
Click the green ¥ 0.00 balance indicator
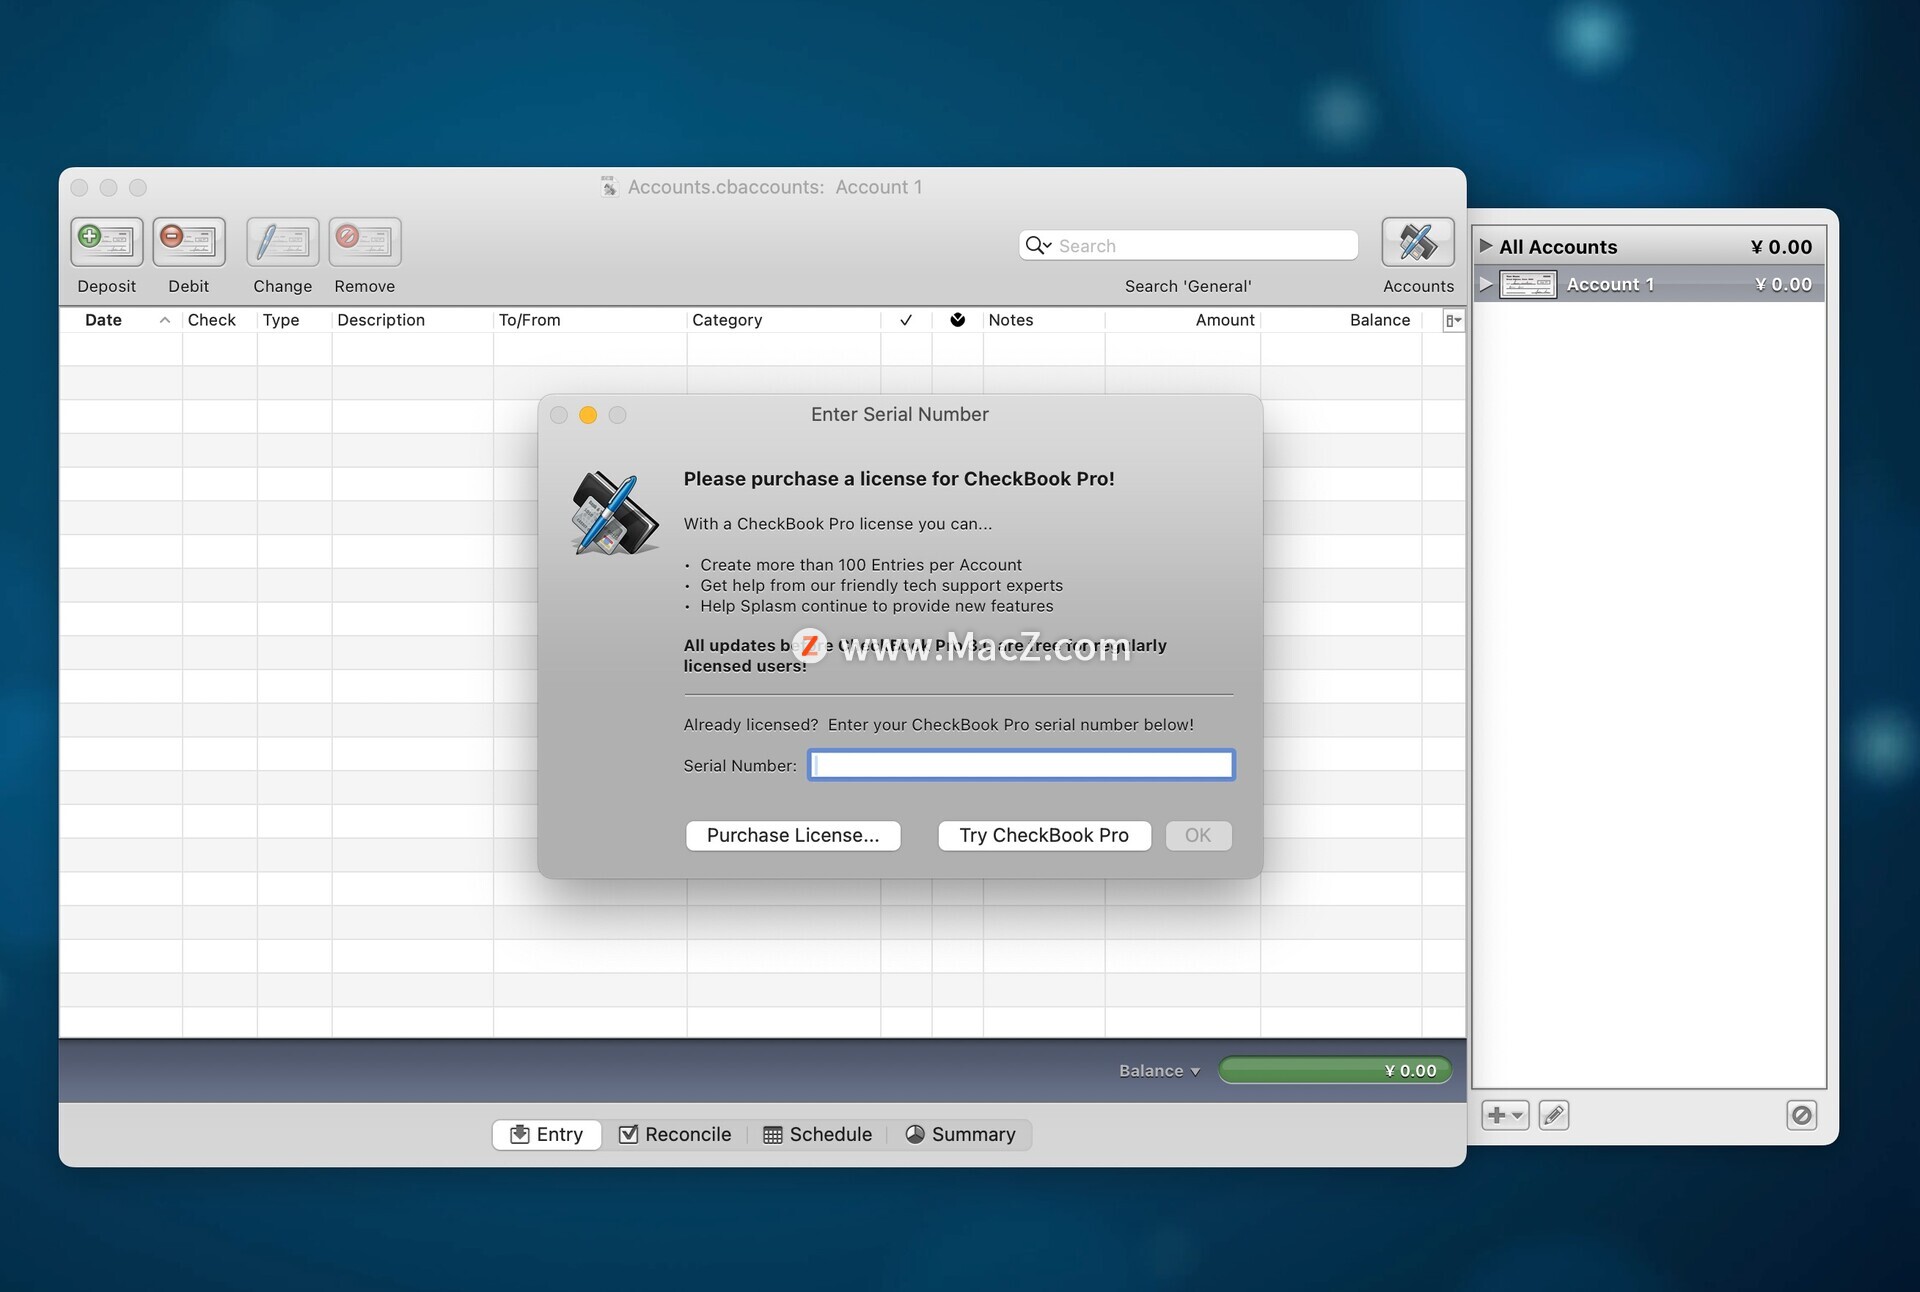pyautogui.click(x=1335, y=1070)
